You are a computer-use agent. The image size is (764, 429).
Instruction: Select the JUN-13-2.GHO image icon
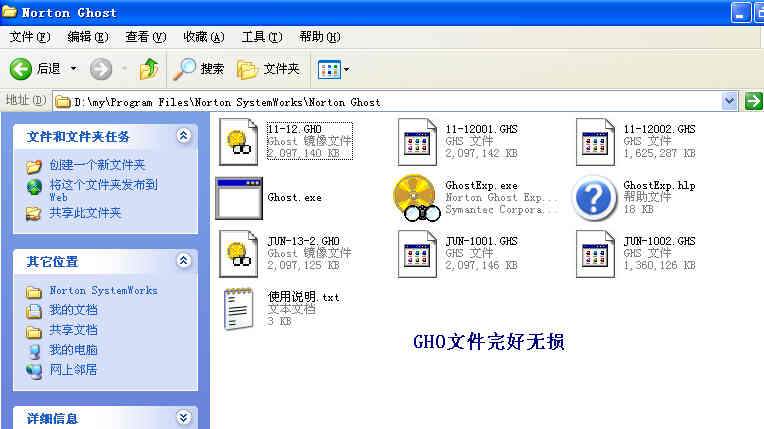pyautogui.click(x=238, y=254)
